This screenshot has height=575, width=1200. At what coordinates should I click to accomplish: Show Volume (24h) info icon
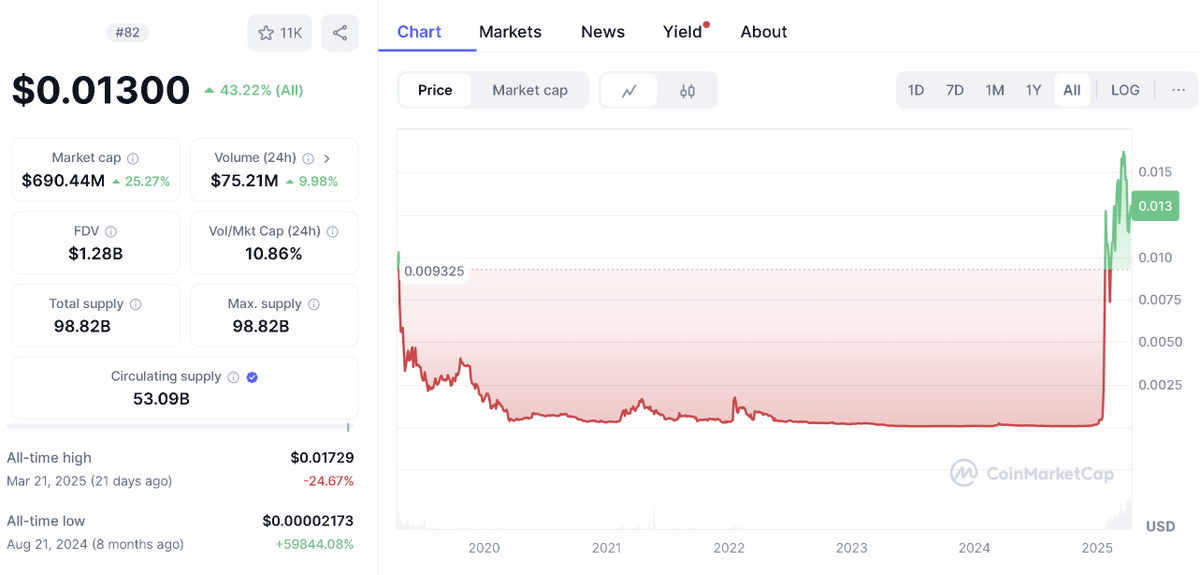pyautogui.click(x=308, y=158)
